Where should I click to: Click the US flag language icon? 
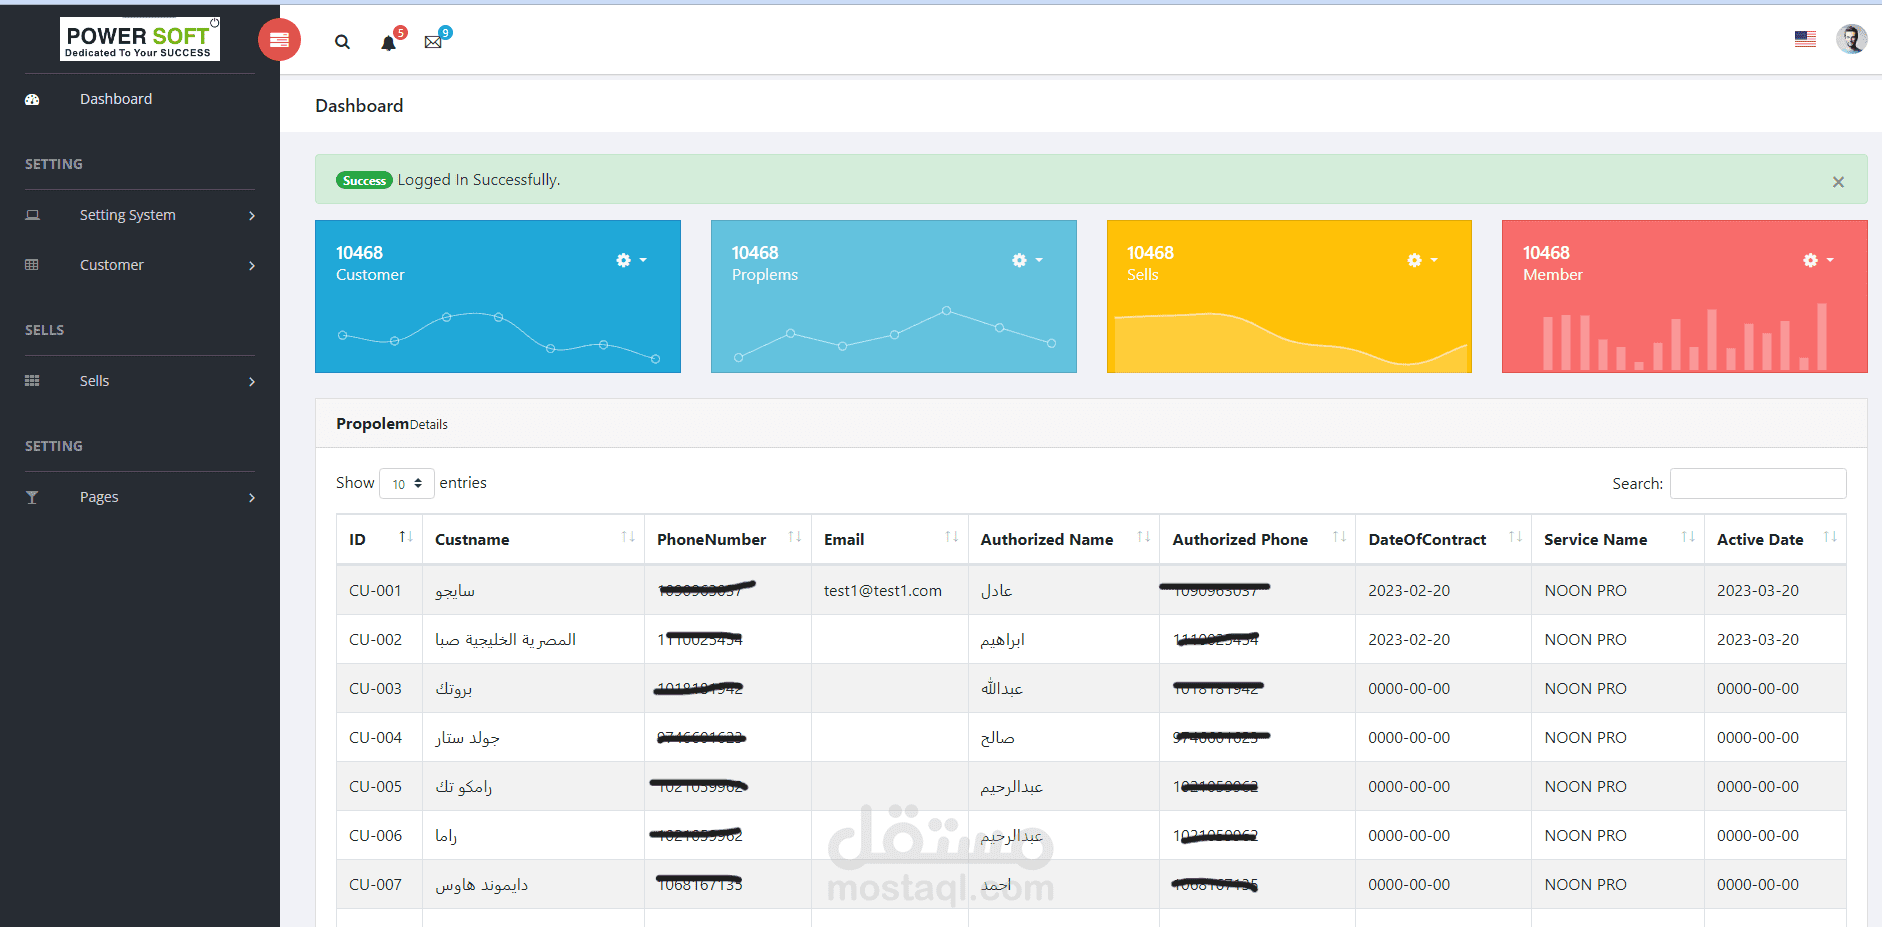[x=1805, y=38]
